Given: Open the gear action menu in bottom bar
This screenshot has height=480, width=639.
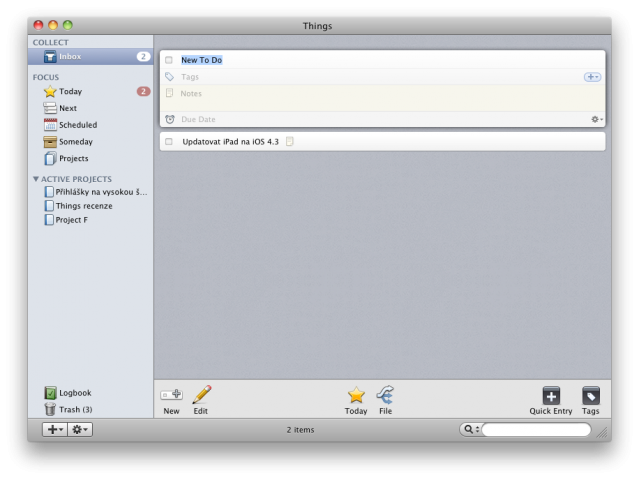Looking at the screenshot, I should pos(80,429).
